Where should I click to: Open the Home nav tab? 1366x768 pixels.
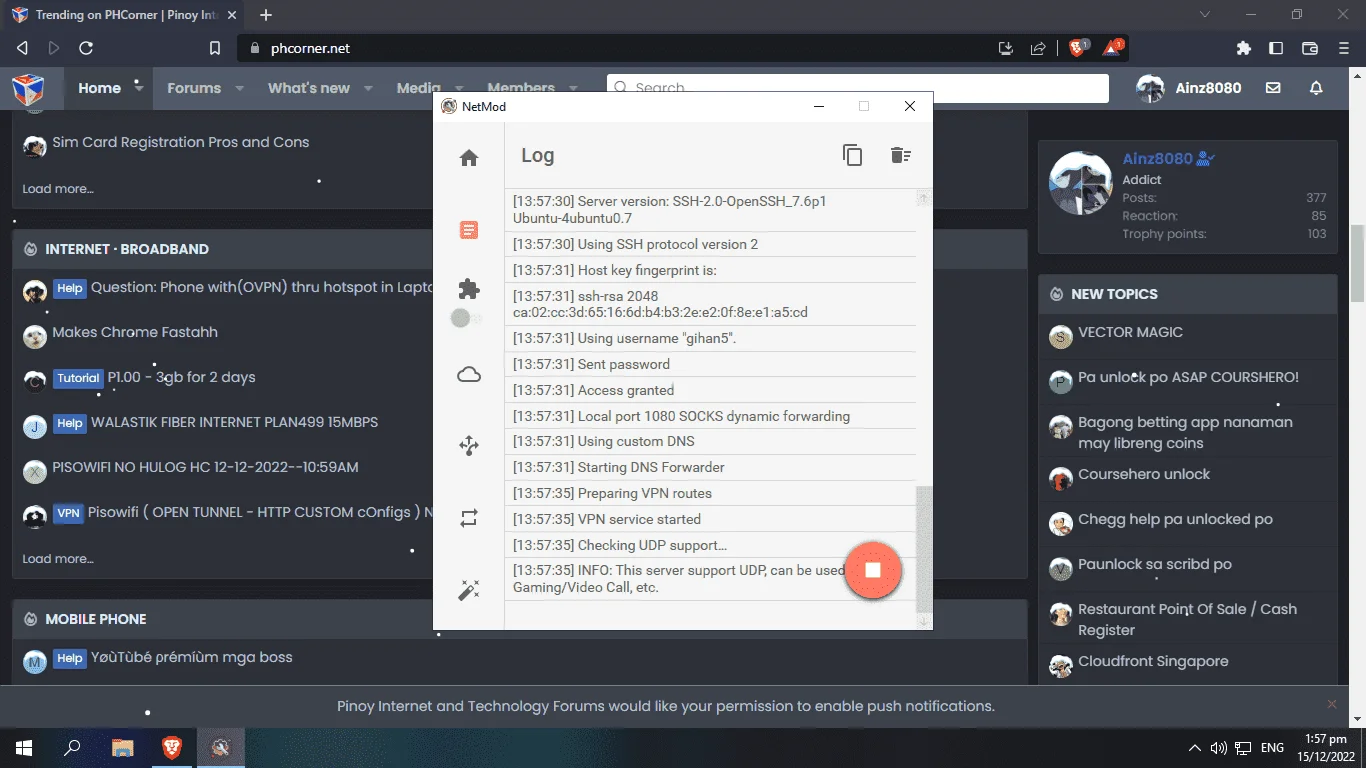[99, 88]
